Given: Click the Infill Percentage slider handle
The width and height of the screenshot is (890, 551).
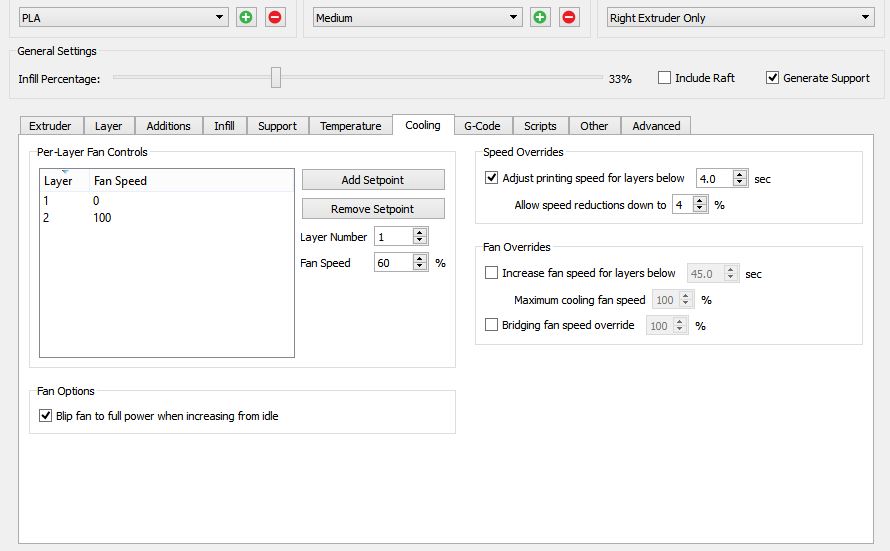Looking at the screenshot, I should tap(276, 78).
